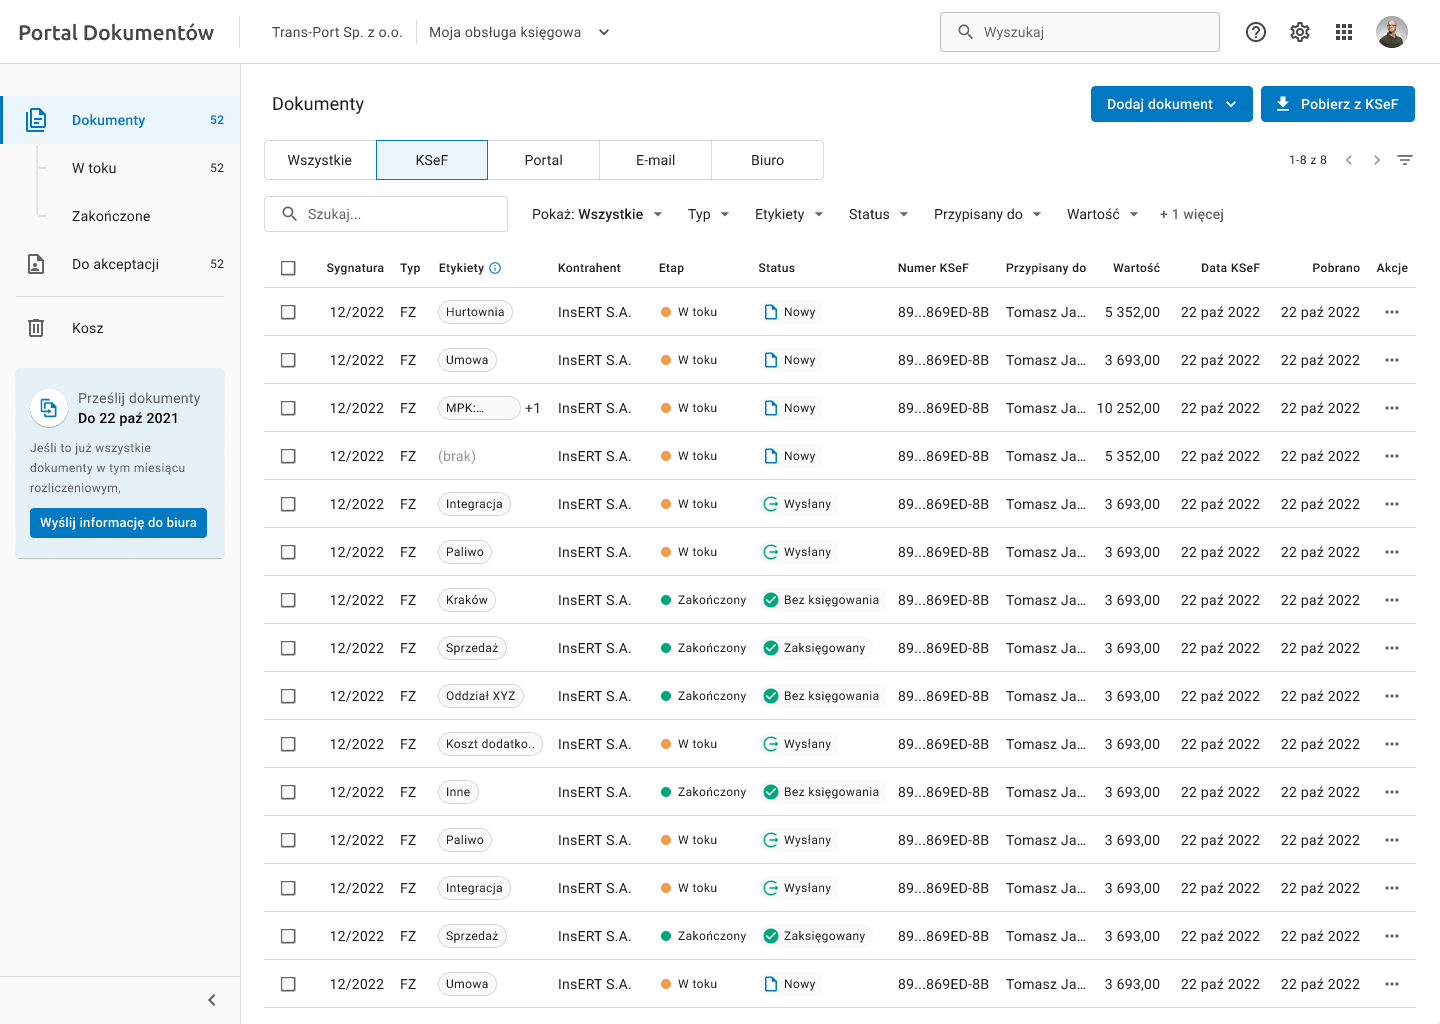The image size is (1440, 1024).
Task: Click info icon next to Etykiety header
Action: point(495,268)
